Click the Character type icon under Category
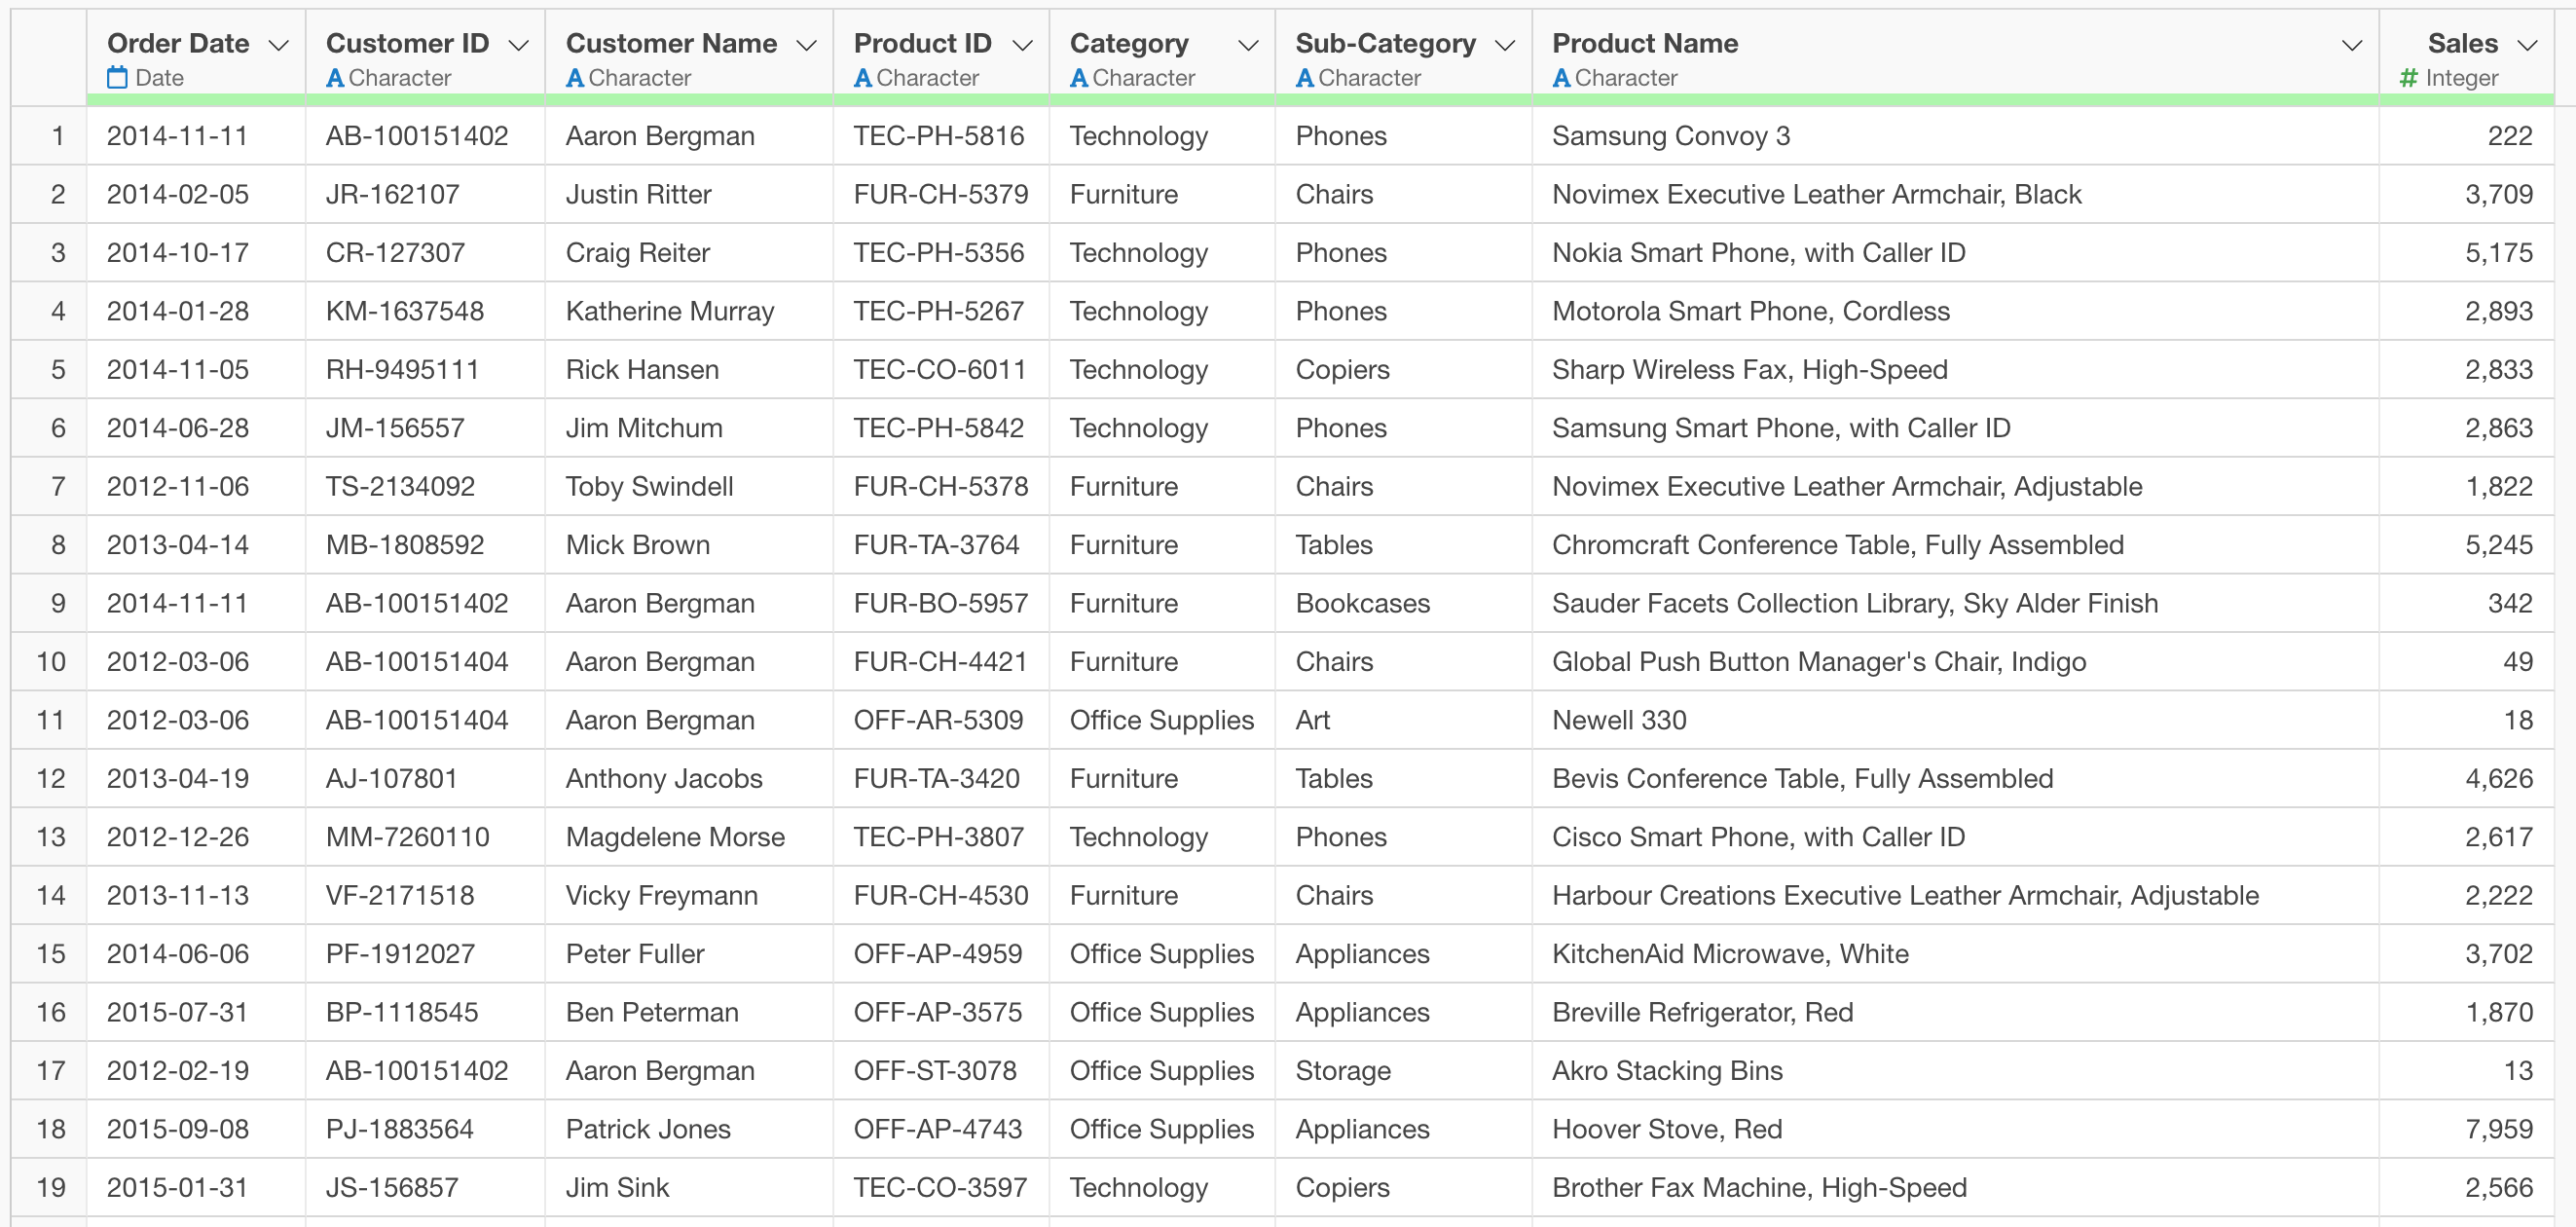The width and height of the screenshot is (2576, 1227). point(1079,77)
